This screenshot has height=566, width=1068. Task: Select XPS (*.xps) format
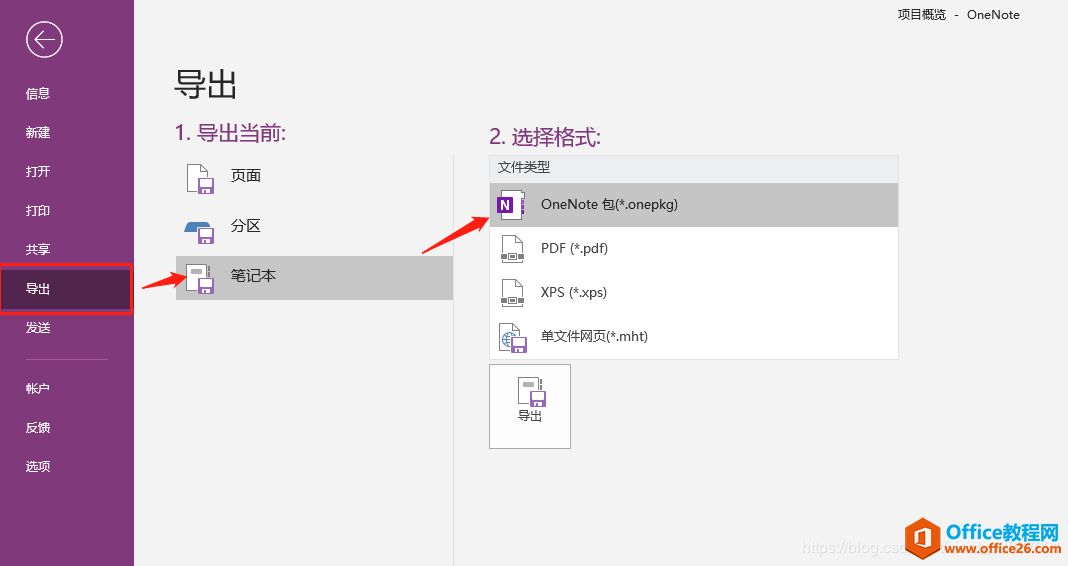[693, 292]
